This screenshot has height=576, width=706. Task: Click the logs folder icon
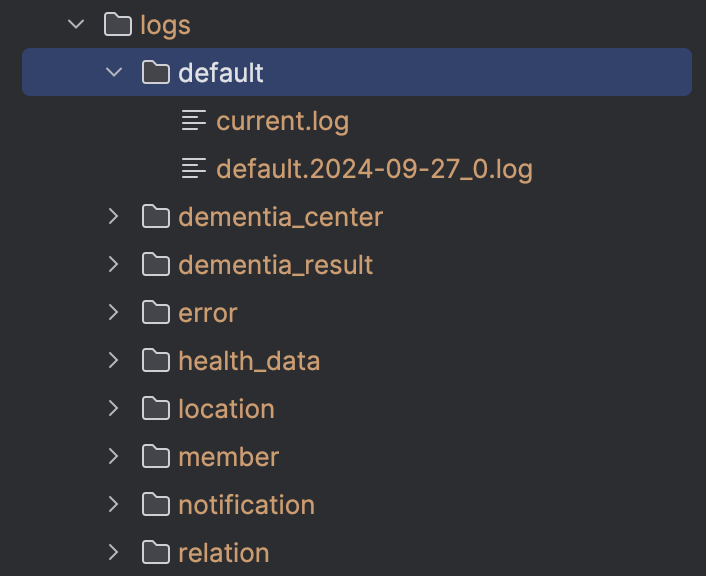click(x=118, y=24)
